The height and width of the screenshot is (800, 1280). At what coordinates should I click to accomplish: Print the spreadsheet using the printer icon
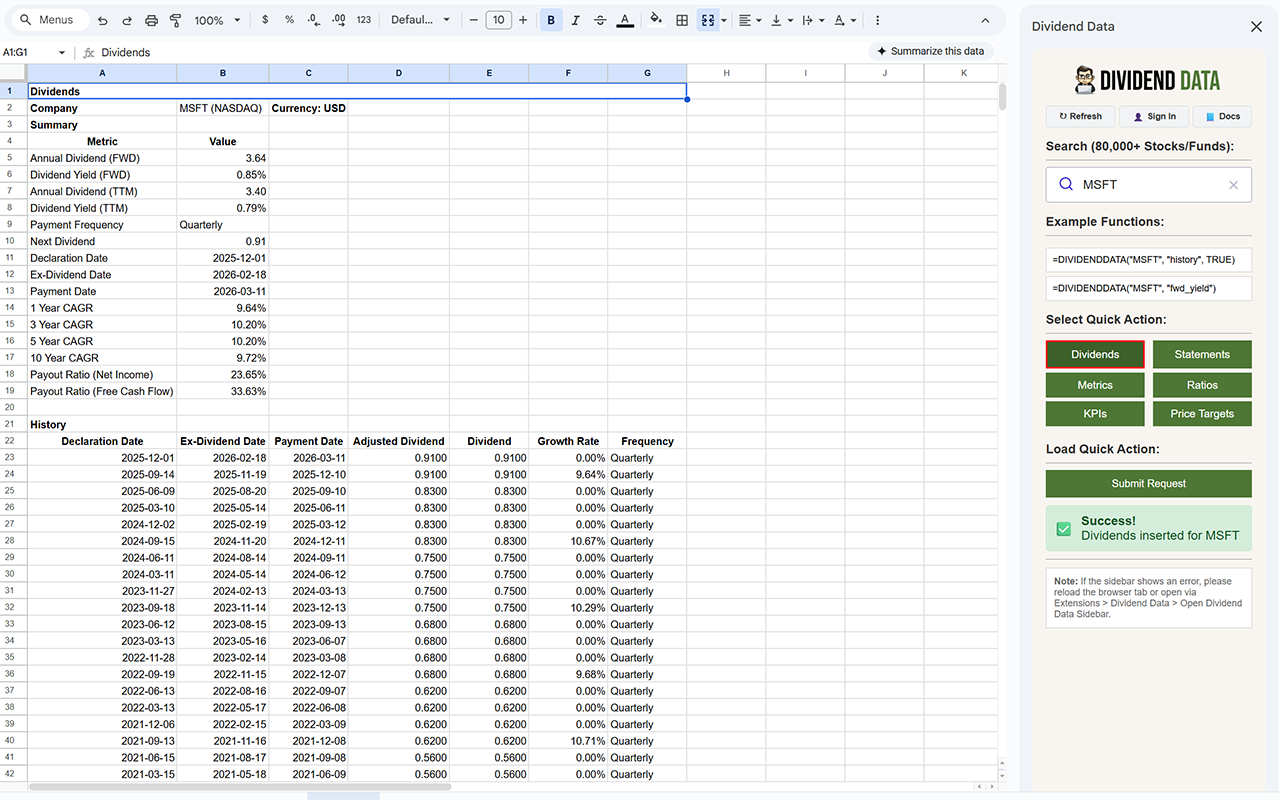[x=151, y=20]
